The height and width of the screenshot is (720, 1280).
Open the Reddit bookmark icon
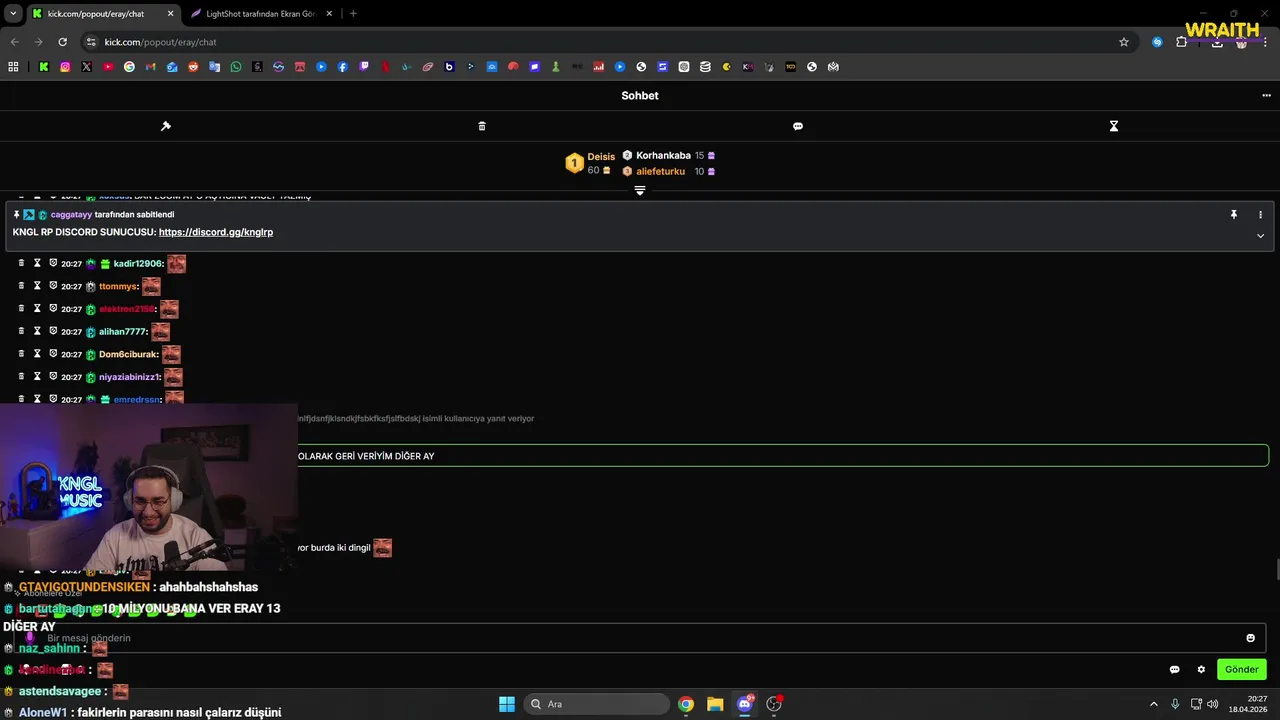[193, 67]
